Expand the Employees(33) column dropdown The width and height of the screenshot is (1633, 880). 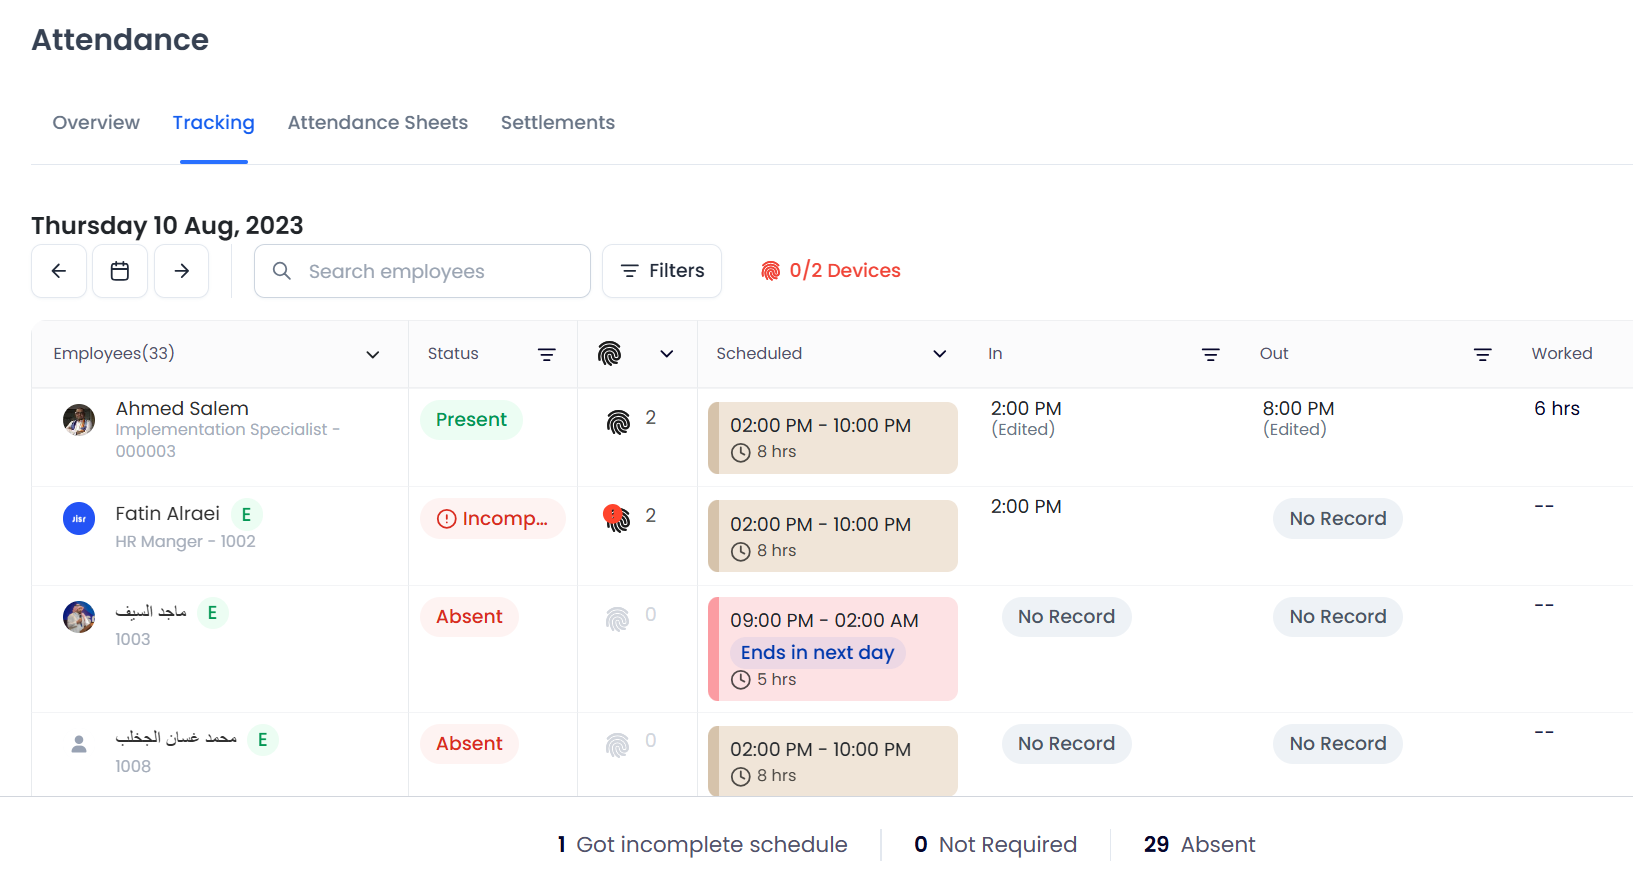point(373,354)
